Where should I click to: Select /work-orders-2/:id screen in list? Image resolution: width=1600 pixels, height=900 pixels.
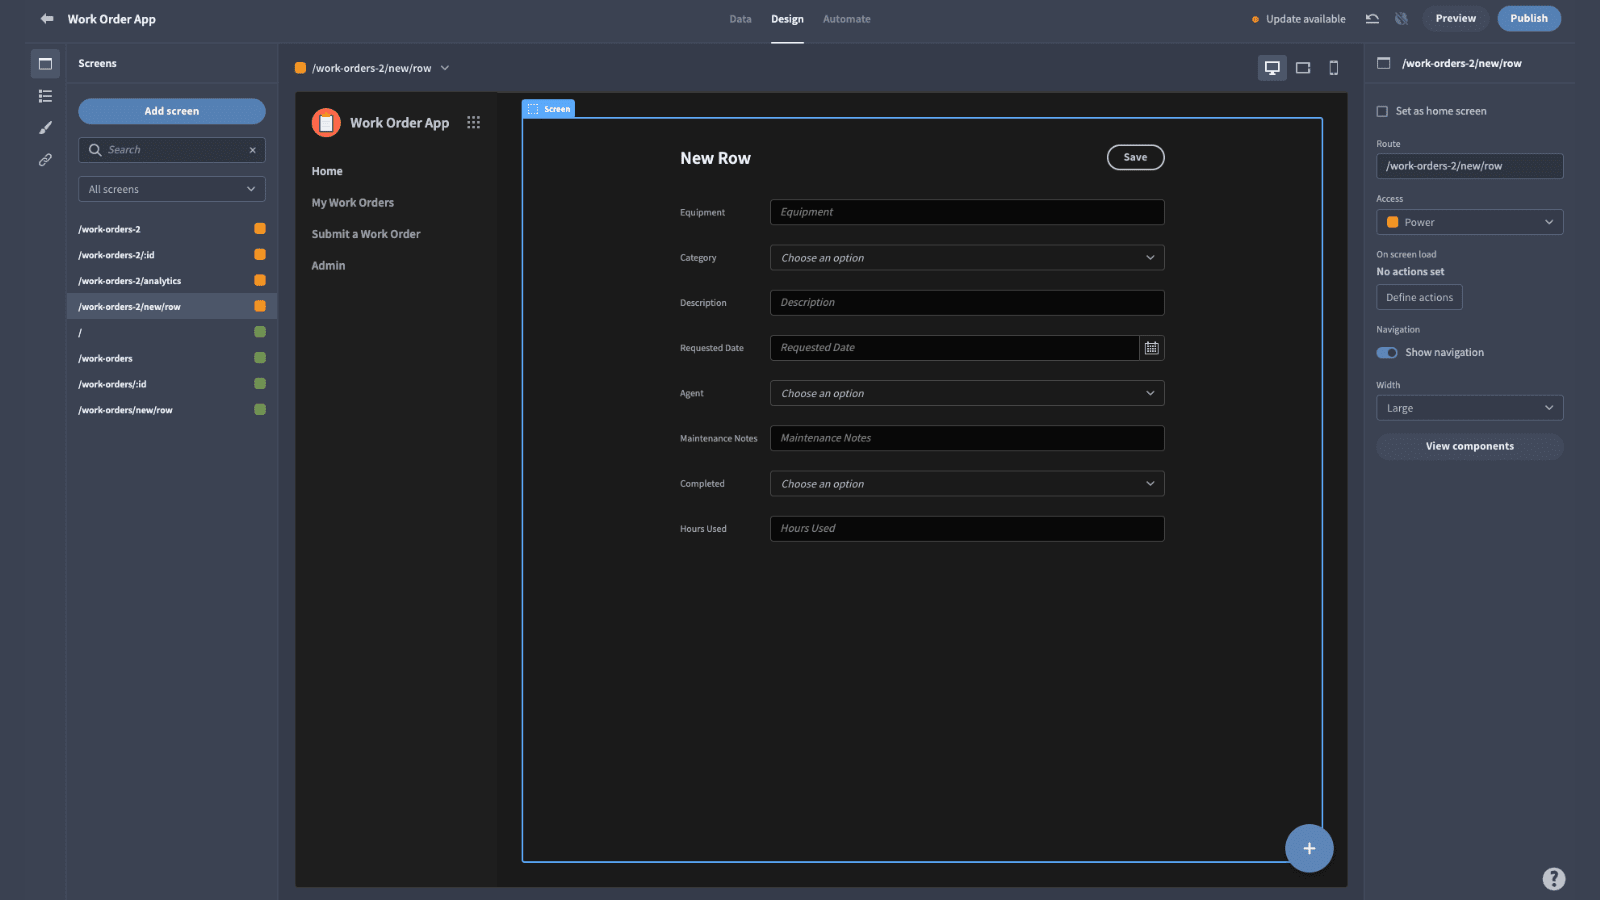click(172, 255)
